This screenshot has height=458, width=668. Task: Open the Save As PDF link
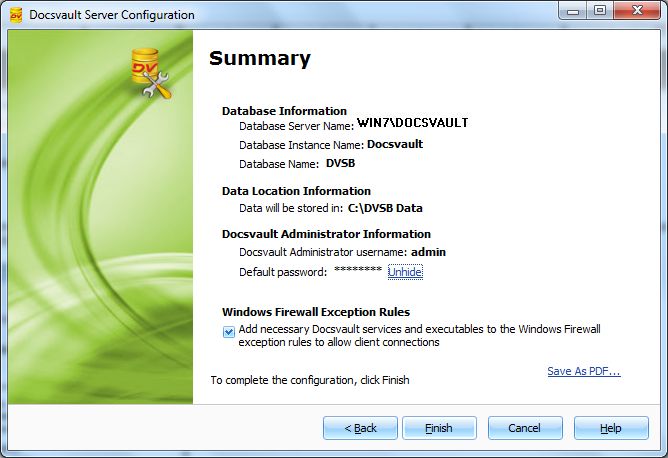pos(584,371)
